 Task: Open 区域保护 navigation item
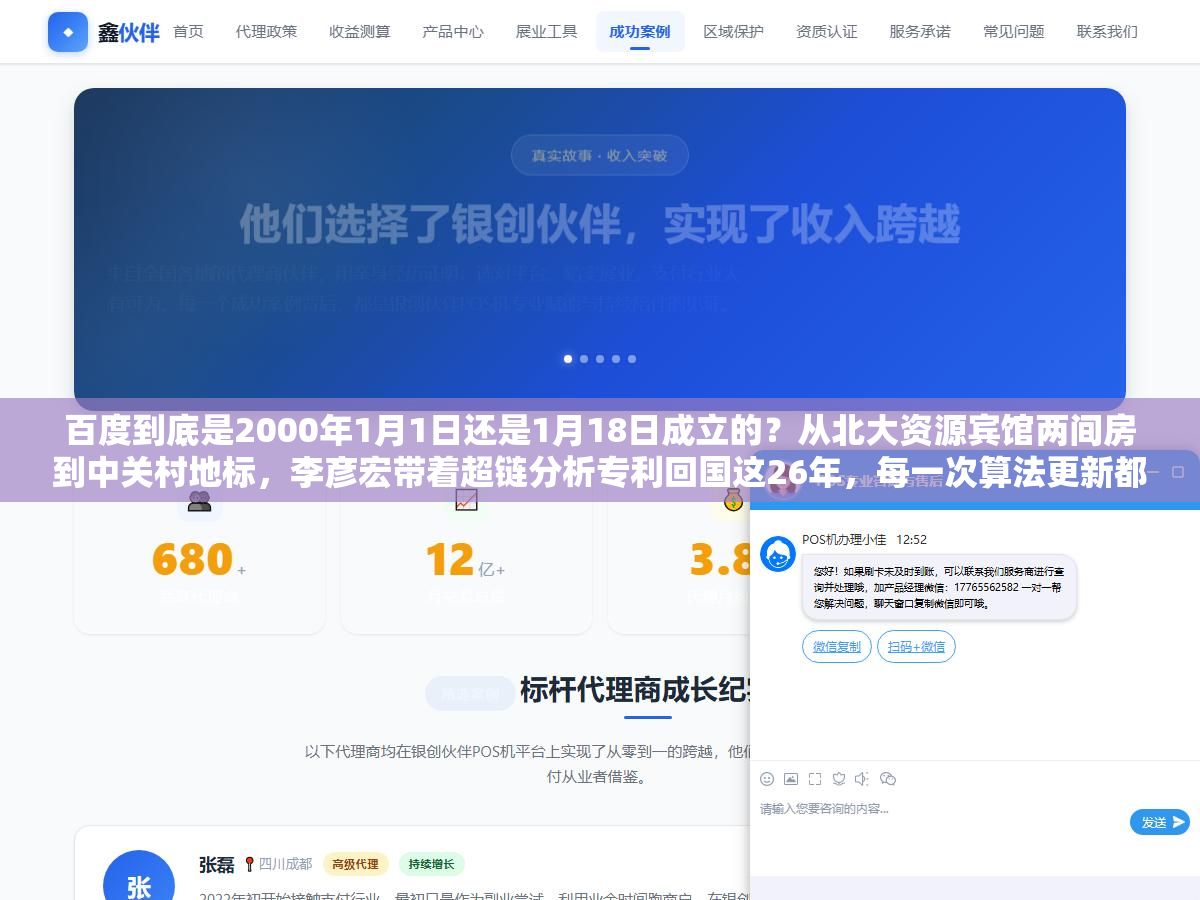[733, 32]
